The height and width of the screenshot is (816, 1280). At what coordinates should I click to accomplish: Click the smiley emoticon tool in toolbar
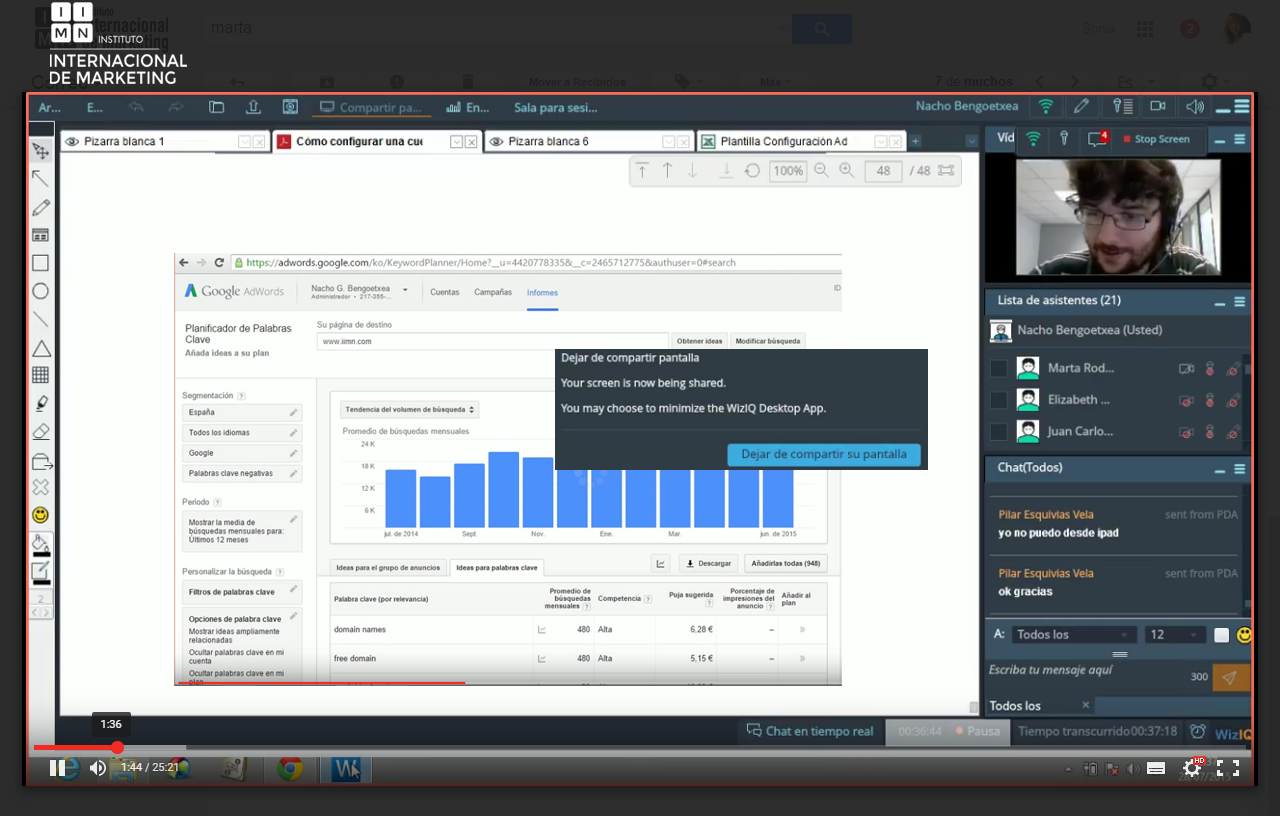(41, 515)
